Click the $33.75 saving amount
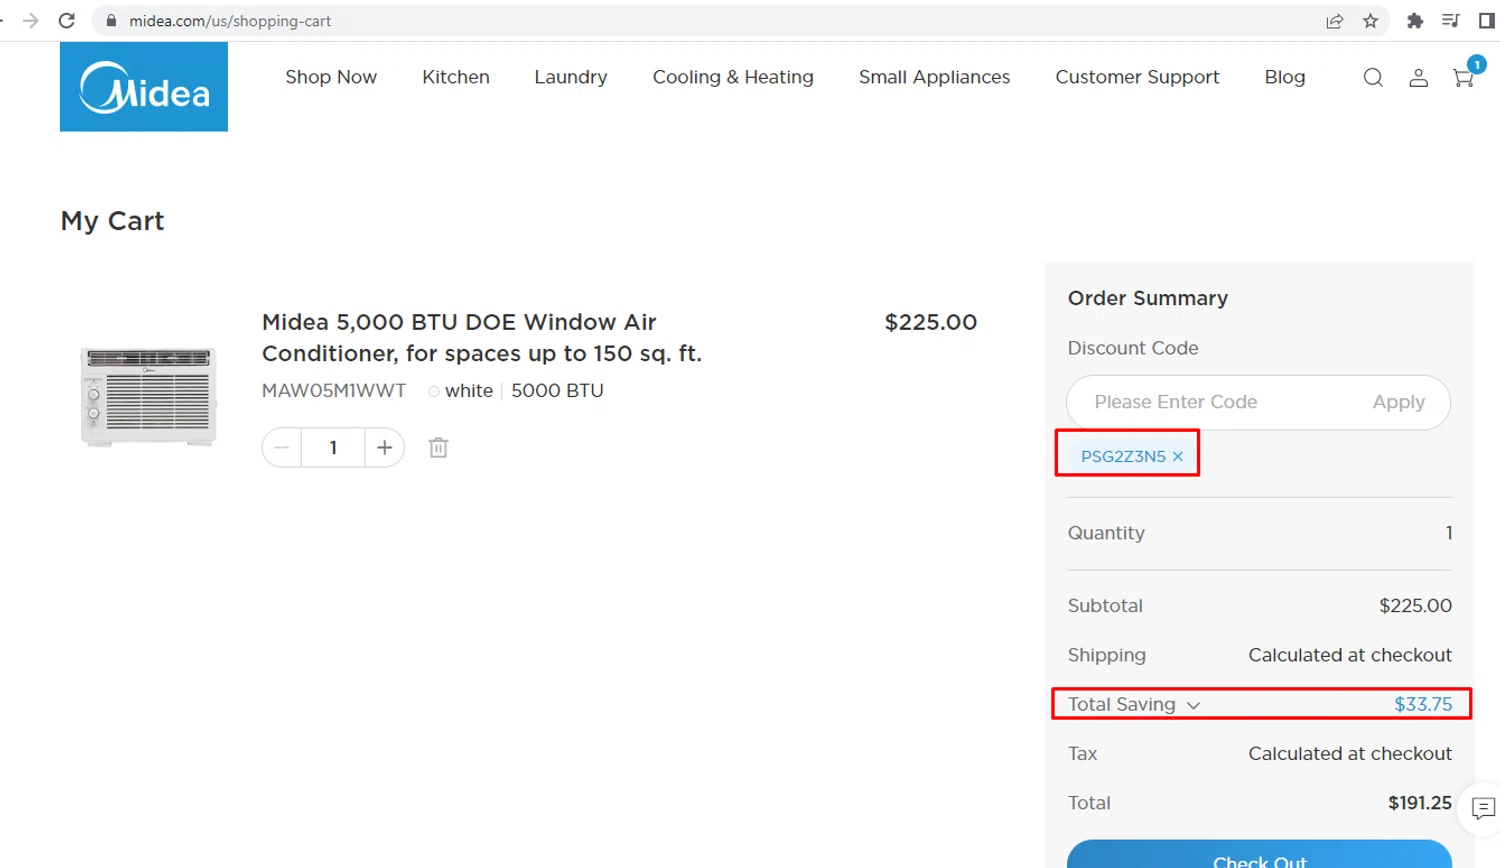 click(x=1423, y=704)
